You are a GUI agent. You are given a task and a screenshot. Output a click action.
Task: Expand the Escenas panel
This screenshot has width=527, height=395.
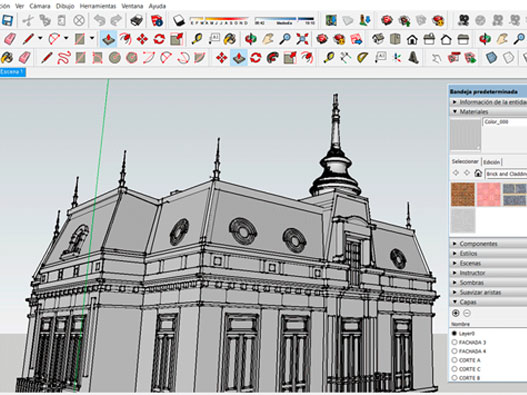click(x=488, y=263)
